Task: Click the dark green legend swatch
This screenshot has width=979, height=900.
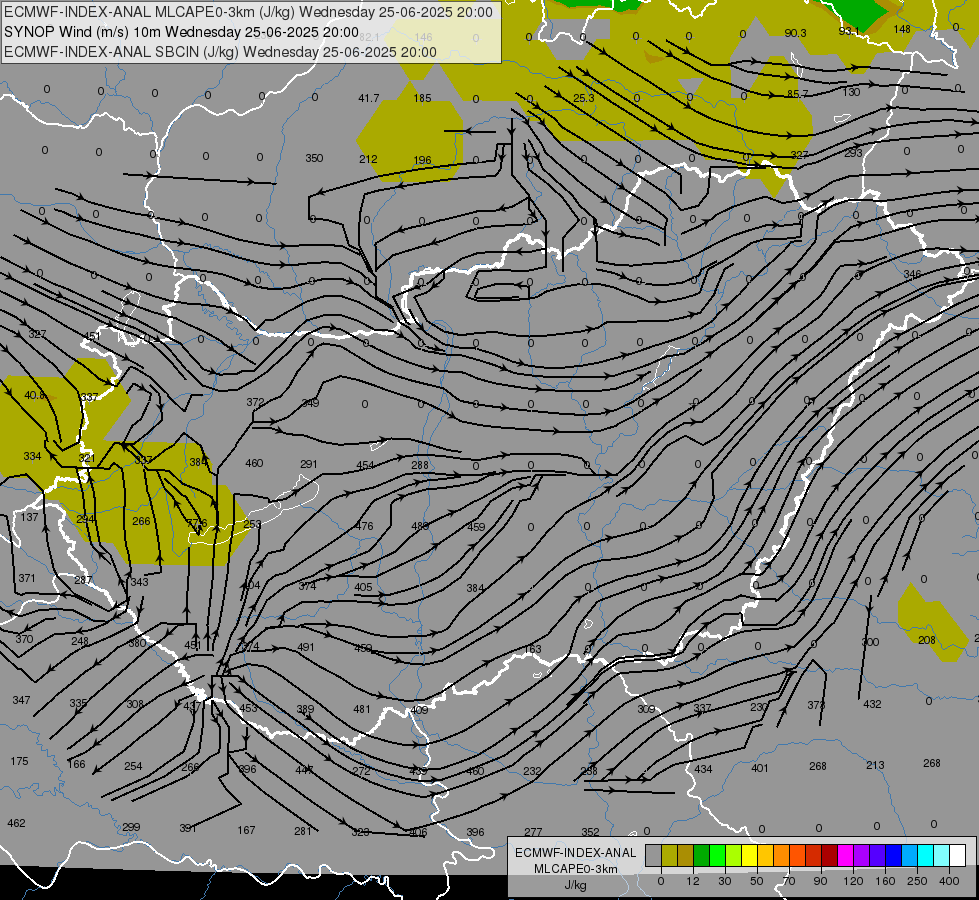Action: tap(702, 856)
